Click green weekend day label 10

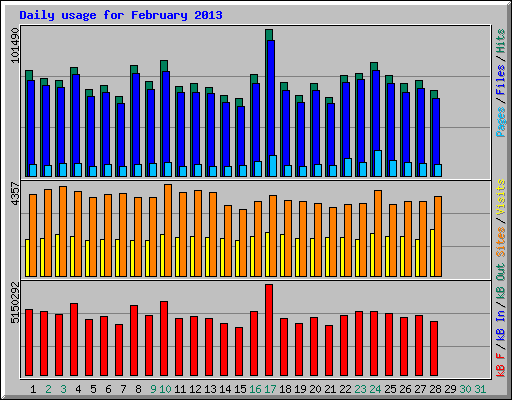165,389
